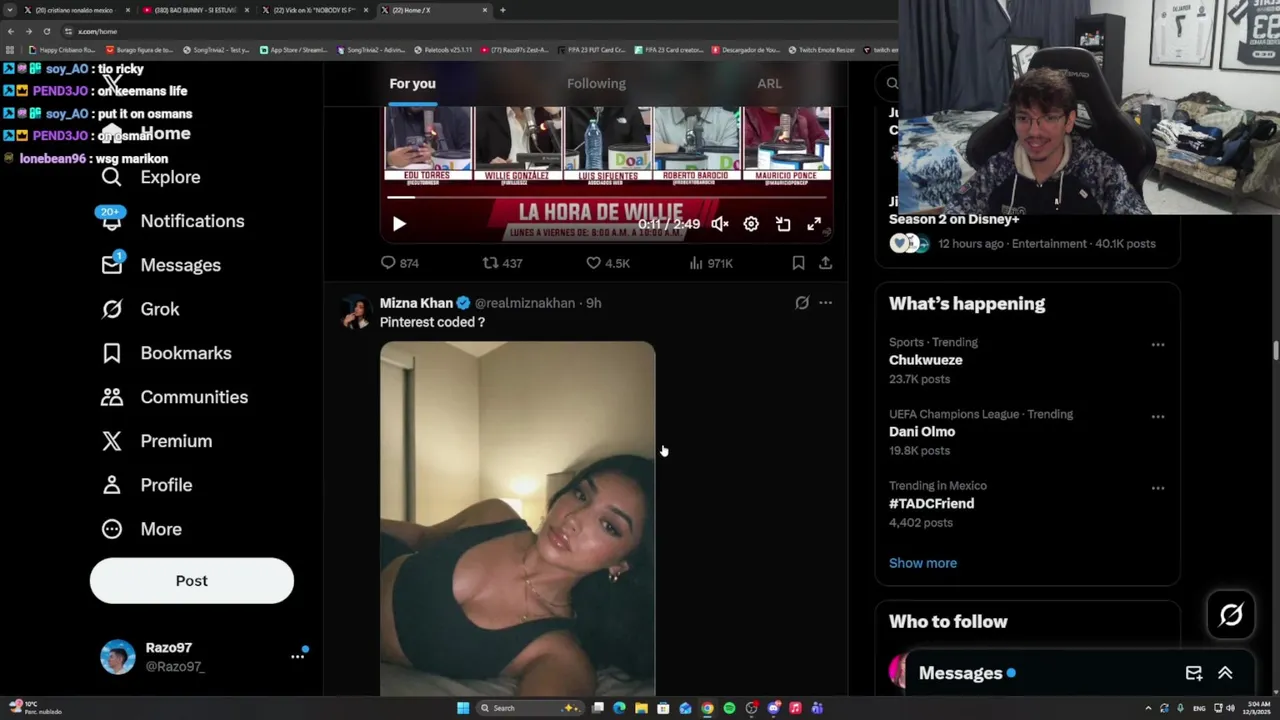Toggle picture-in-picture on the video
1280x720 pixels.
pos(783,224)
